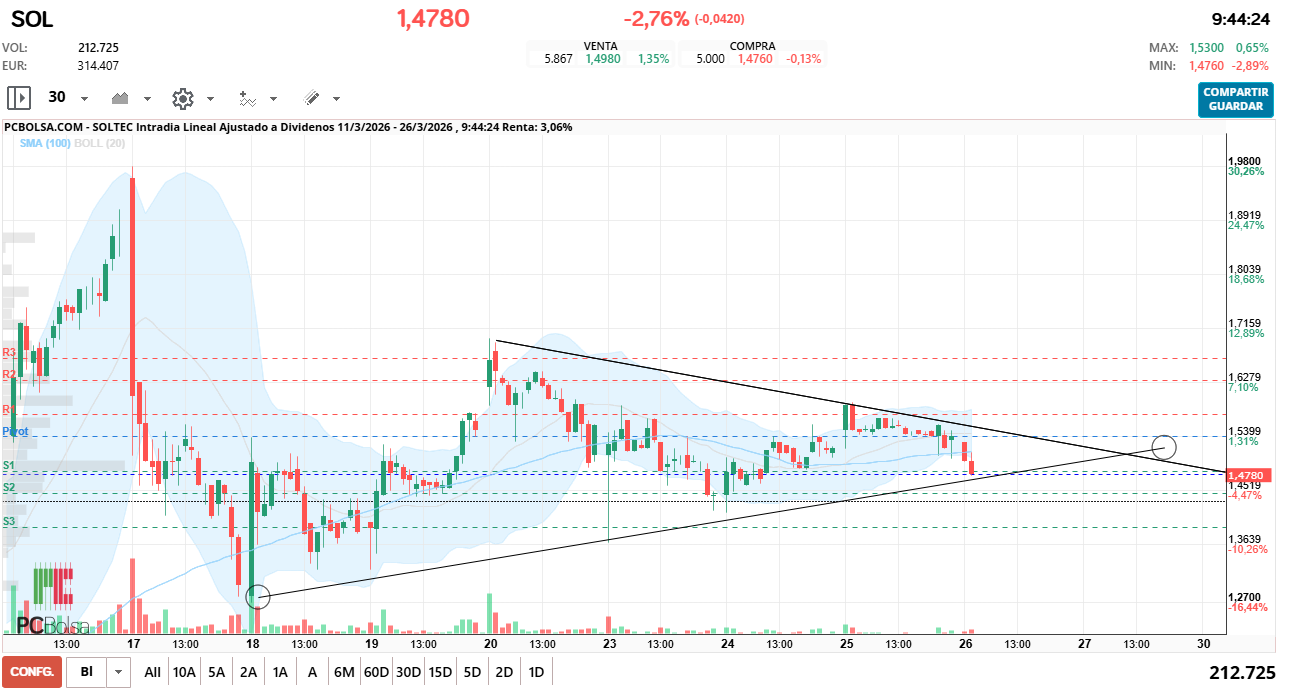Screen dimensions: 1289x693
Task: Click the 1,2700 price axis label
Action: pyautogui.click(x=1246, y=597)
